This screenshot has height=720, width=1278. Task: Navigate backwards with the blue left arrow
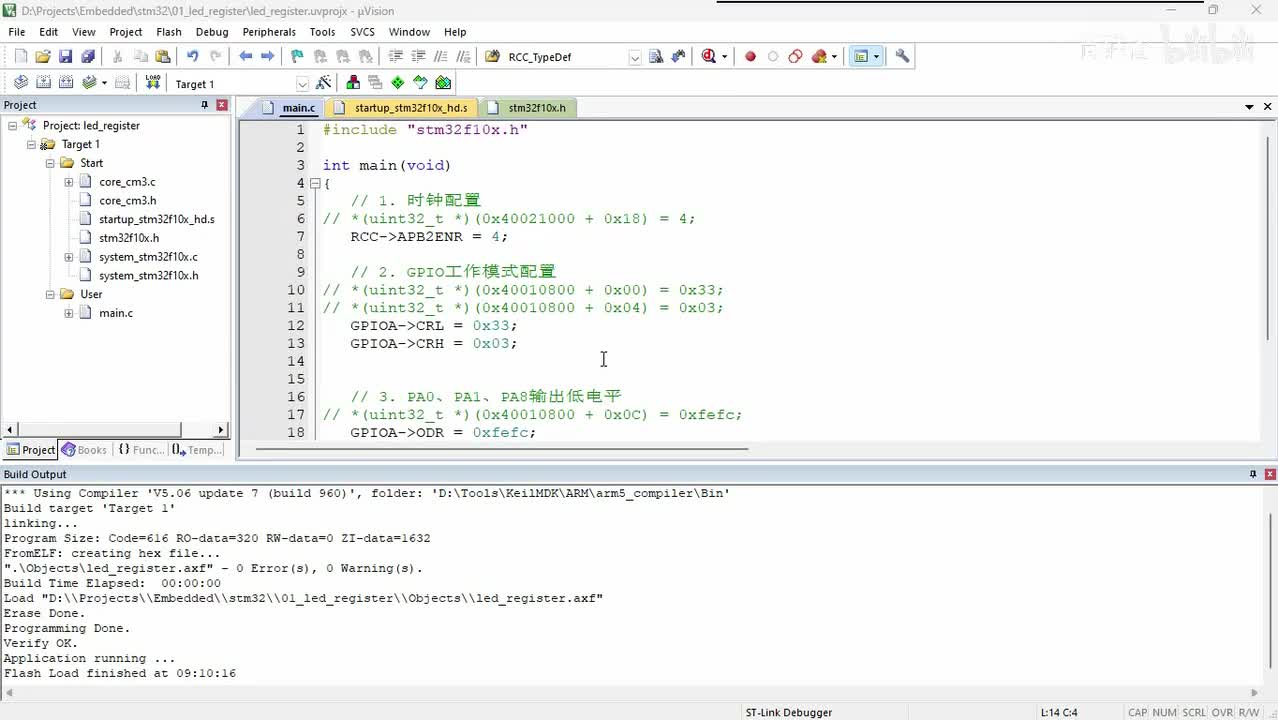pyautogui.click(x=245, y=57)
